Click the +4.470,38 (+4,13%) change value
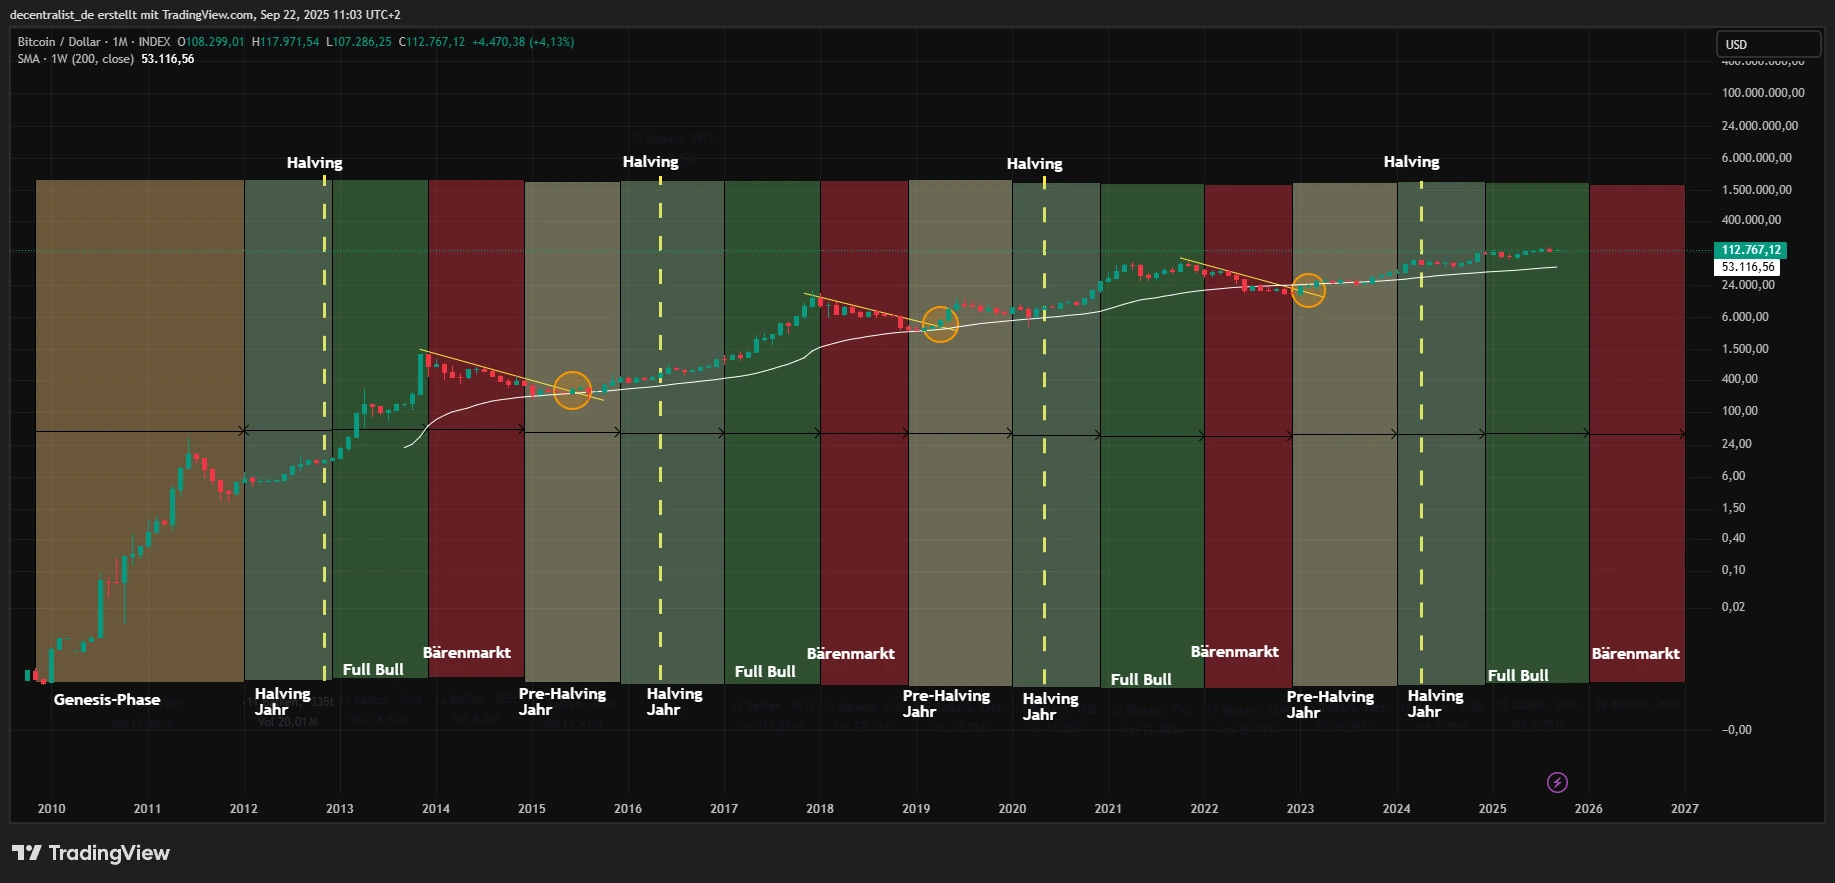The width and height of the screenshot is (1835, 883). coord(523,42)
